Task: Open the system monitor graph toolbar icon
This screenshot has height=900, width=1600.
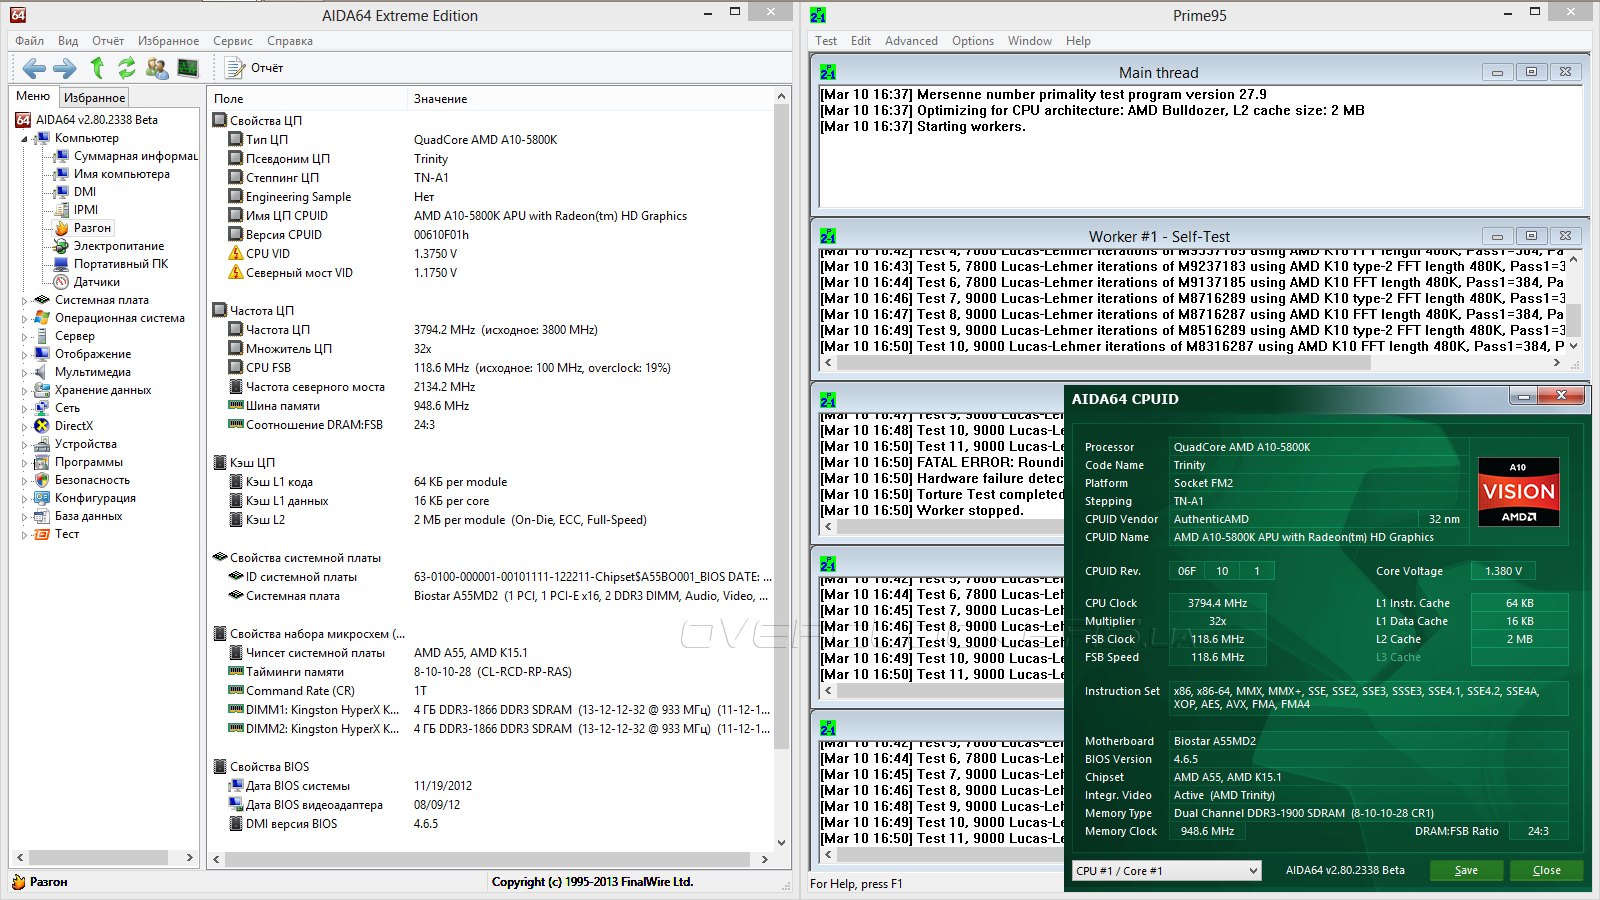Action: [x=187, y=68]
